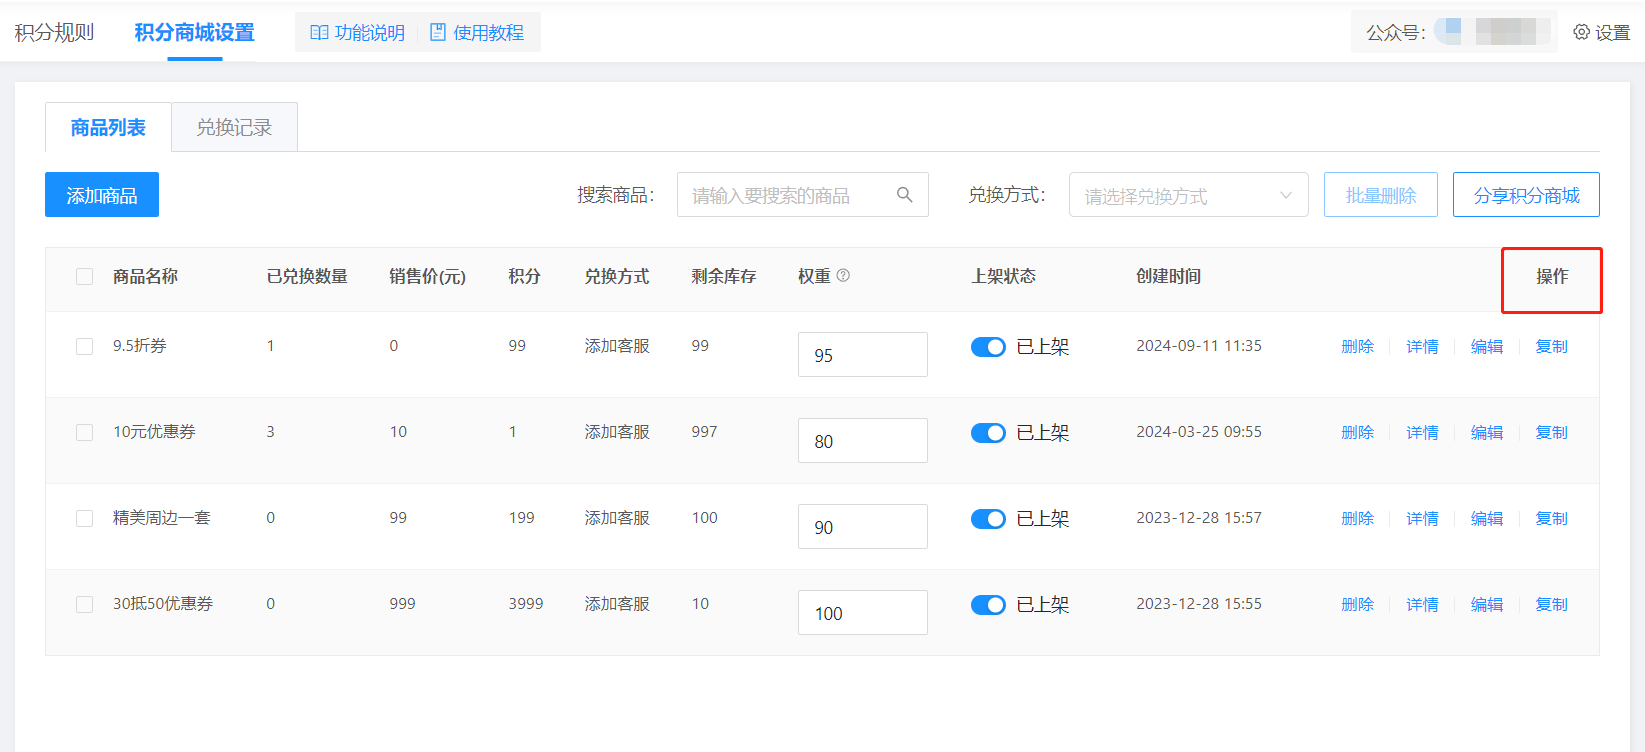Click weight field with value 80
This screenshot has width=1645, height=752.
(863, 441)
